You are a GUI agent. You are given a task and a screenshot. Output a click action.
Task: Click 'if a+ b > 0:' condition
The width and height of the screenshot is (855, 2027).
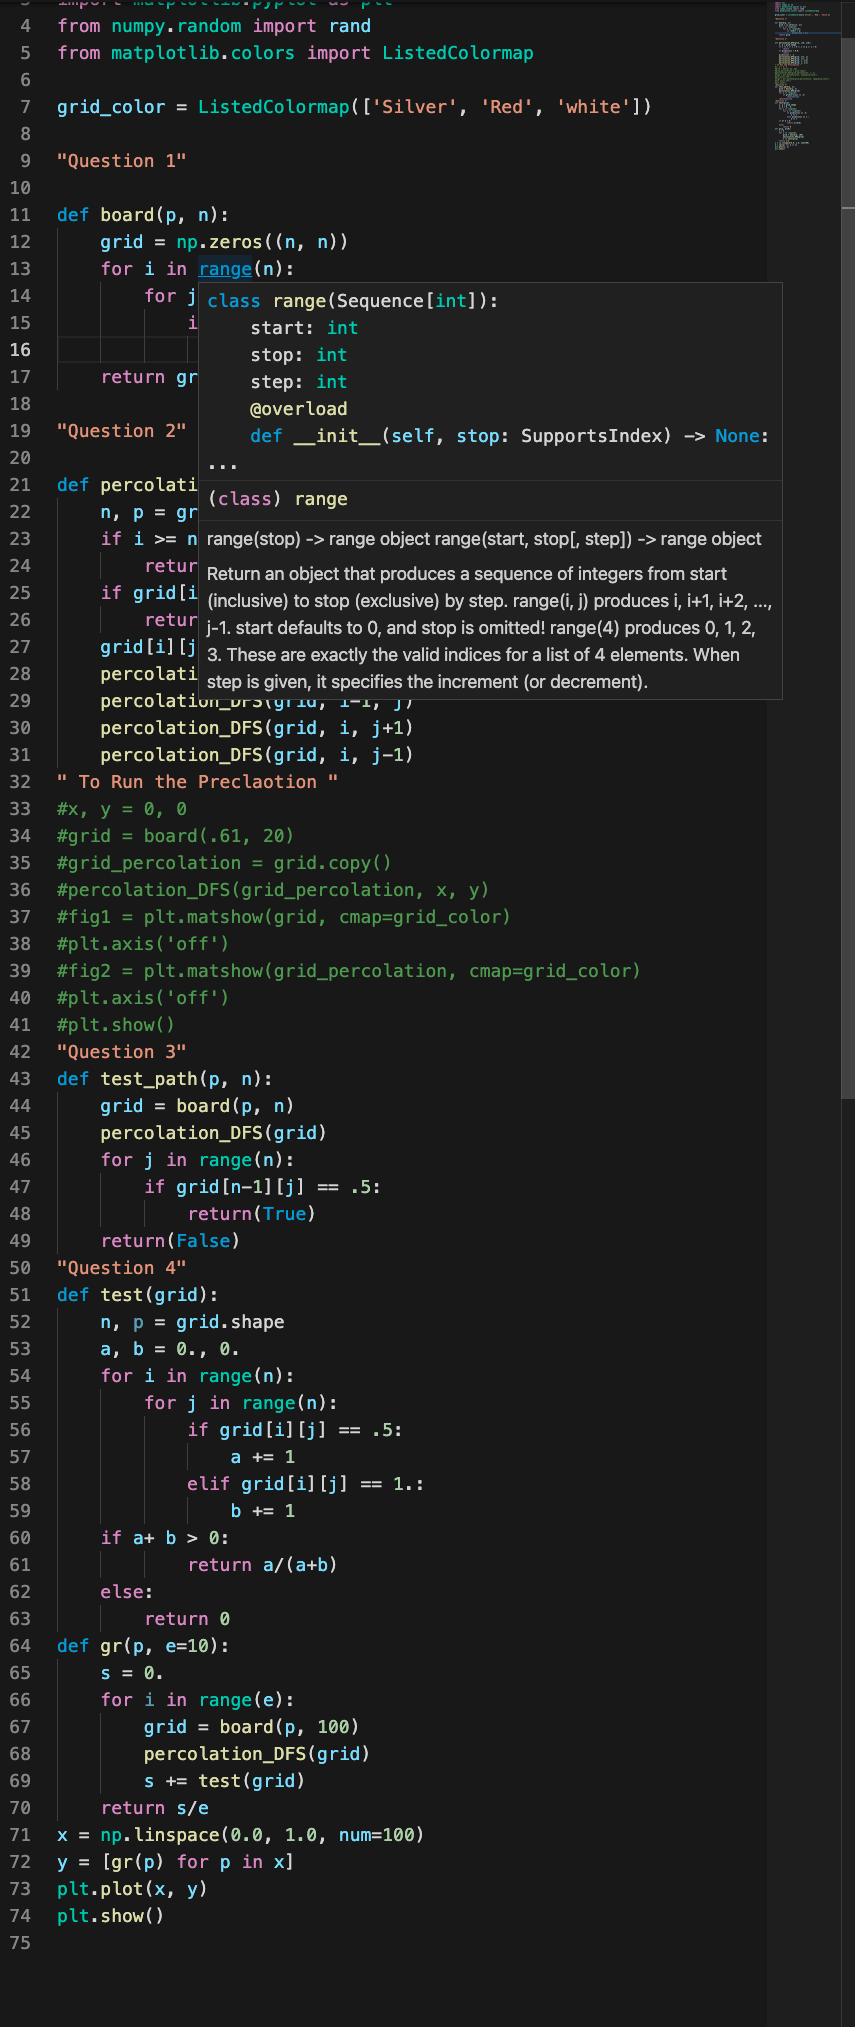(x=165, y=1538)
